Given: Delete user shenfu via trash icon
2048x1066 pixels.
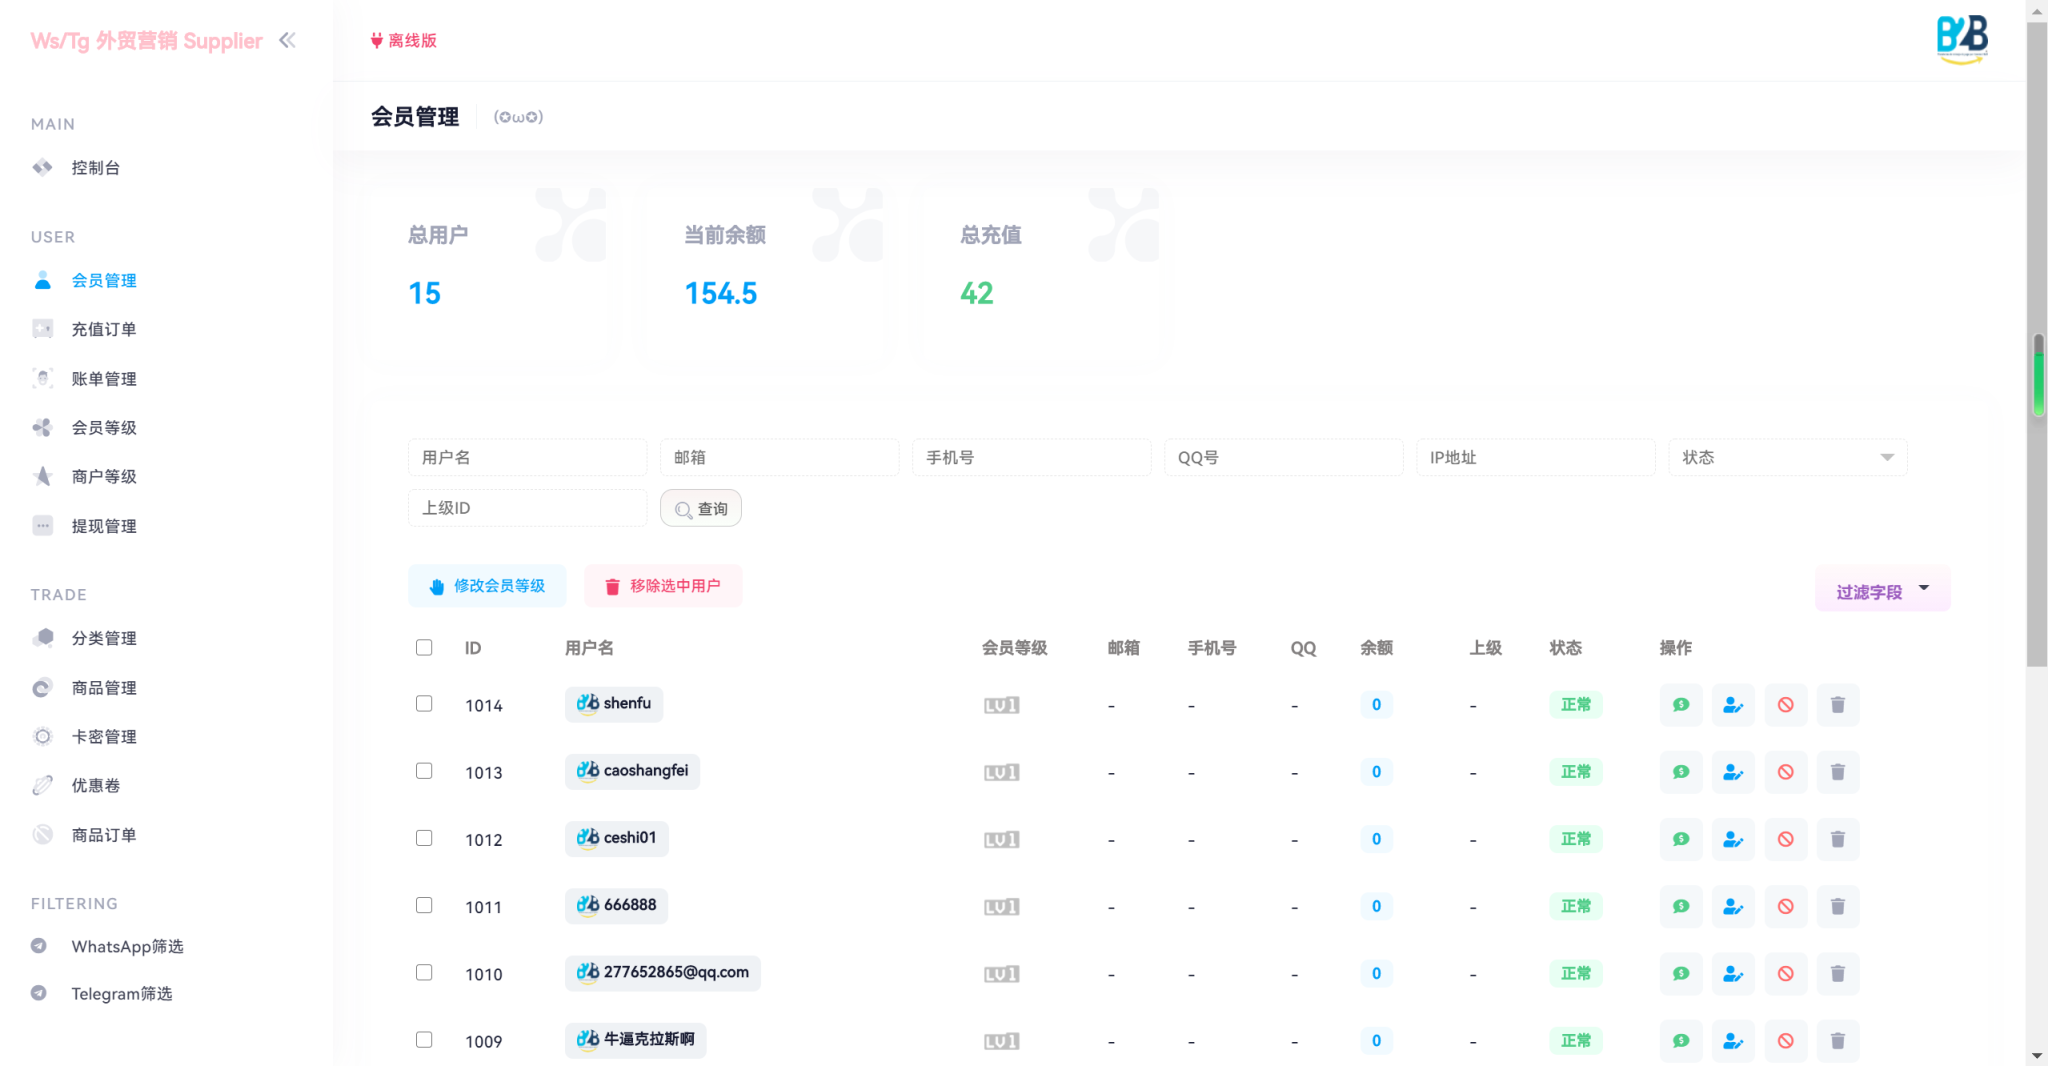Looking at the screenshot, I should click(x=1837, y=705).
